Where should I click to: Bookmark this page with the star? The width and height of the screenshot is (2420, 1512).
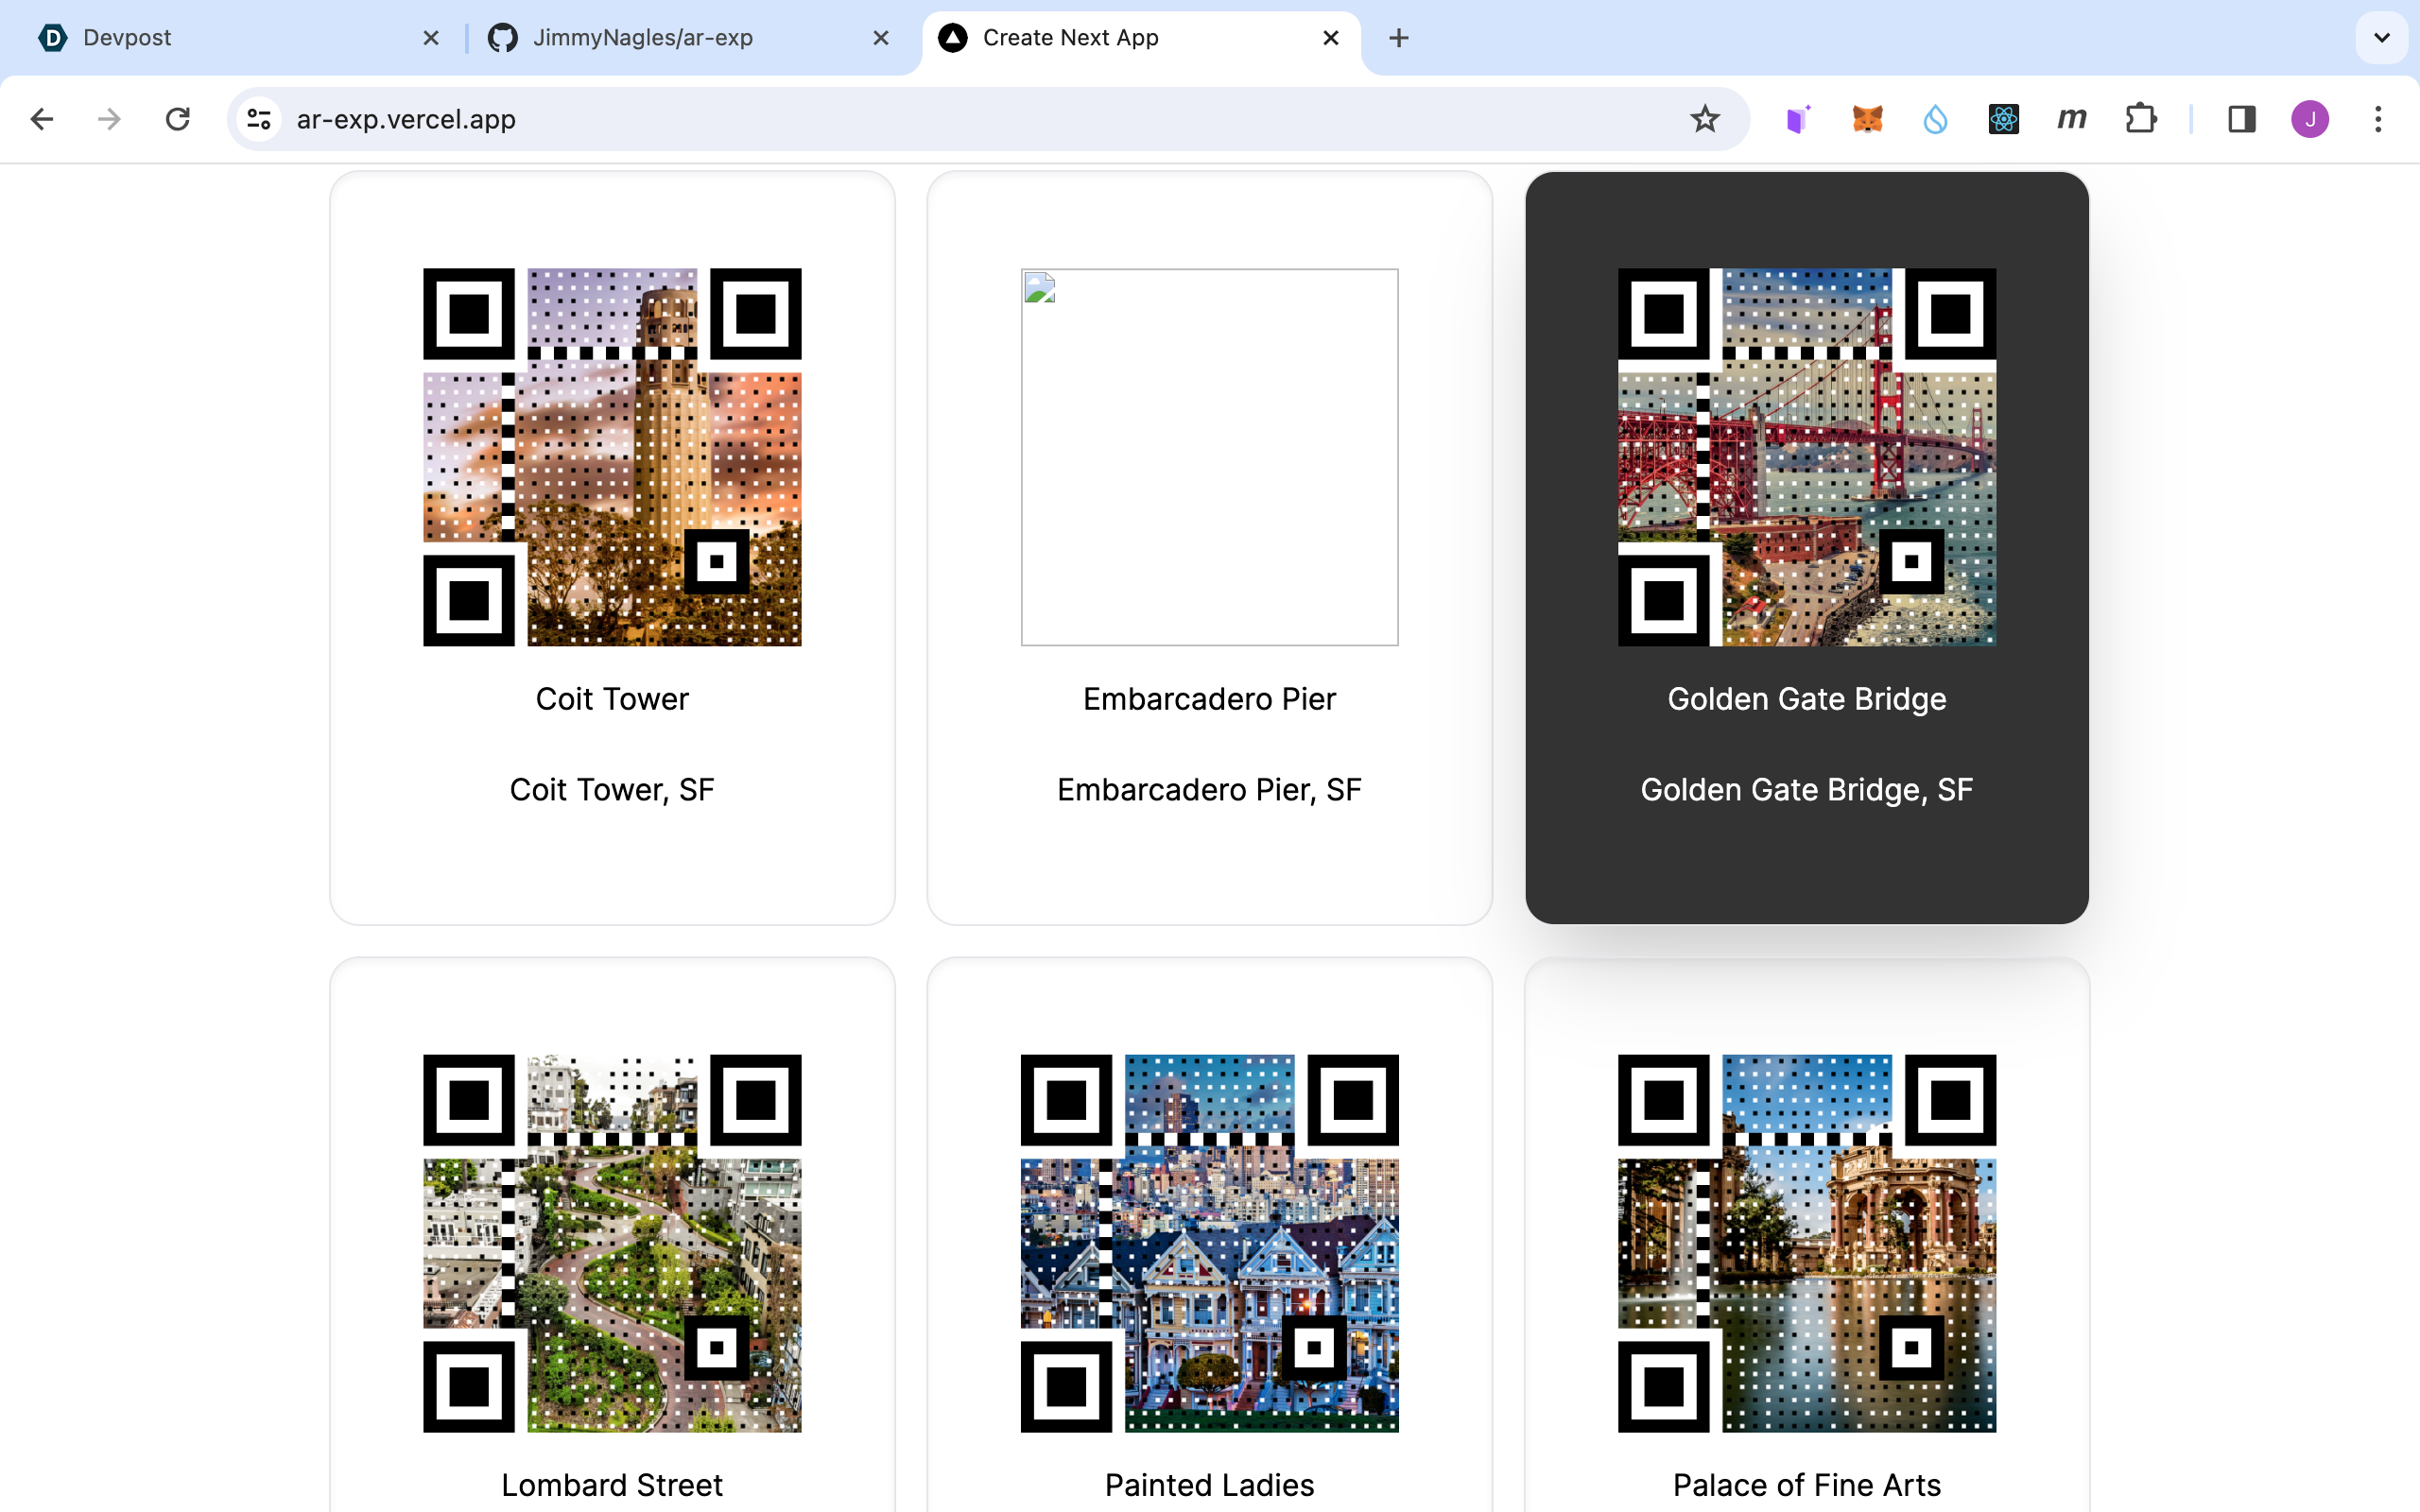click(1704, 119)
